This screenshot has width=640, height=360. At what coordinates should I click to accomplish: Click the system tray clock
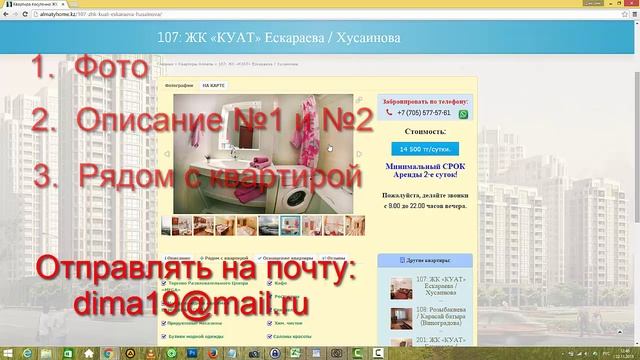coord(624,353)
